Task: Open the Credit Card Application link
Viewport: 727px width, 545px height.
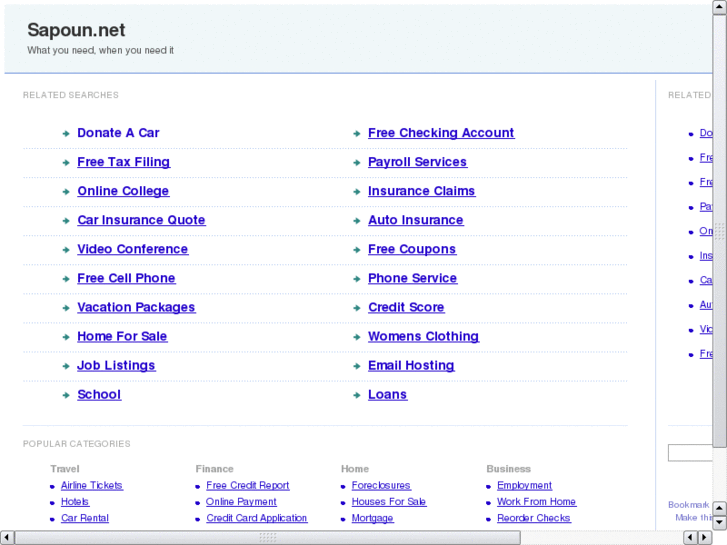Action: 256,518
